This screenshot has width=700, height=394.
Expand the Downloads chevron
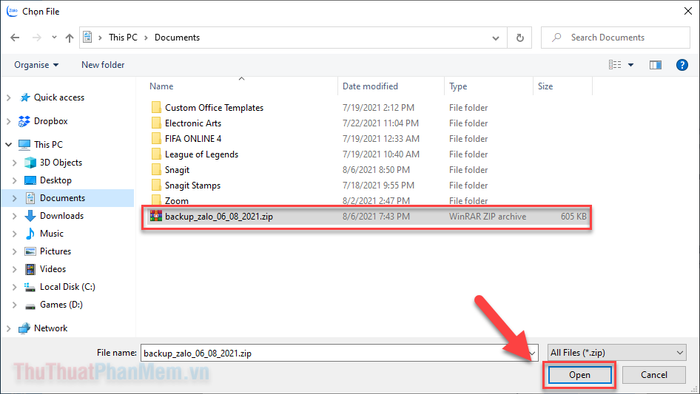[14, 216]
